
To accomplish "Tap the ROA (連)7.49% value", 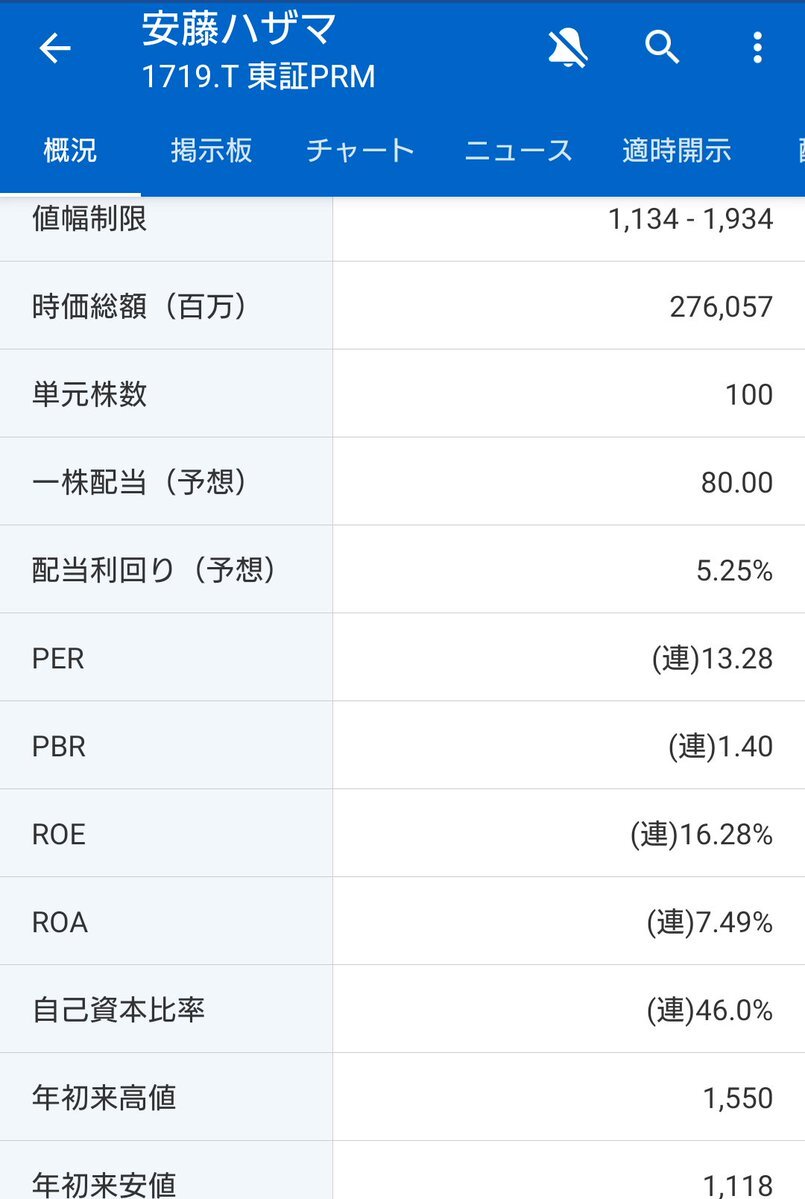I will click(710, 922).
